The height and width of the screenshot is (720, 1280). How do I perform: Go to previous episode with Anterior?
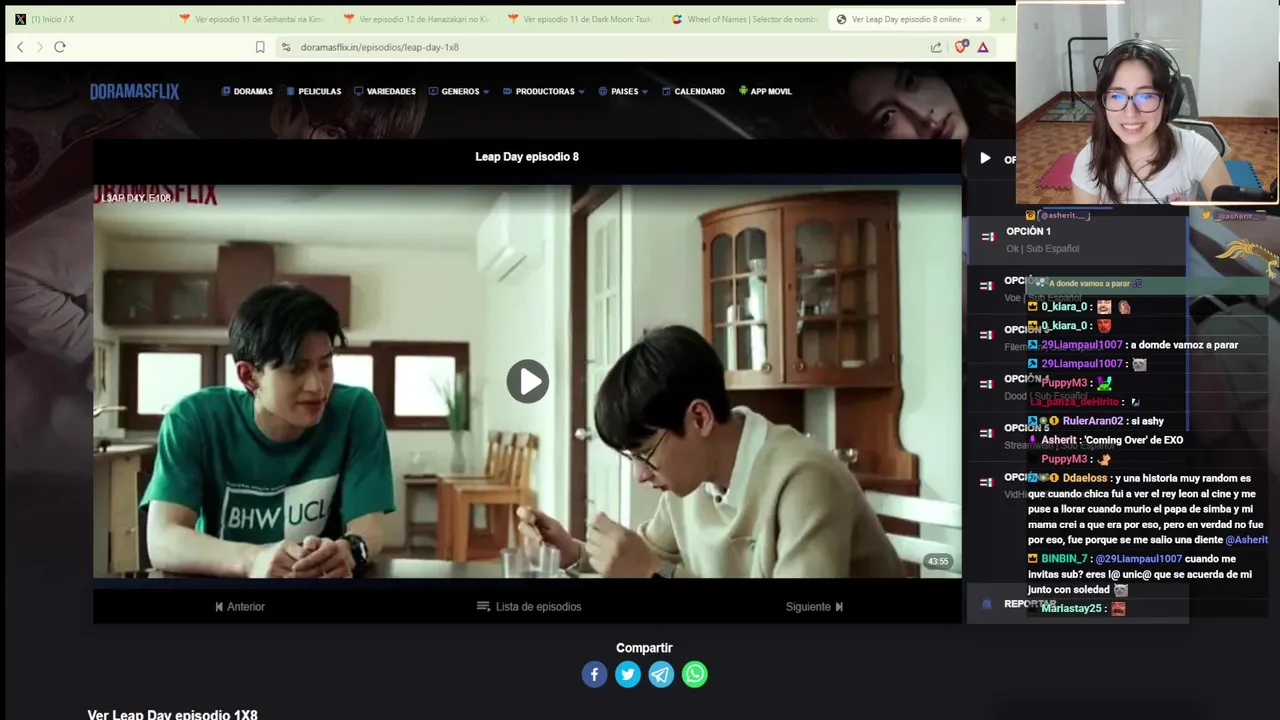[x=240, y=606]
